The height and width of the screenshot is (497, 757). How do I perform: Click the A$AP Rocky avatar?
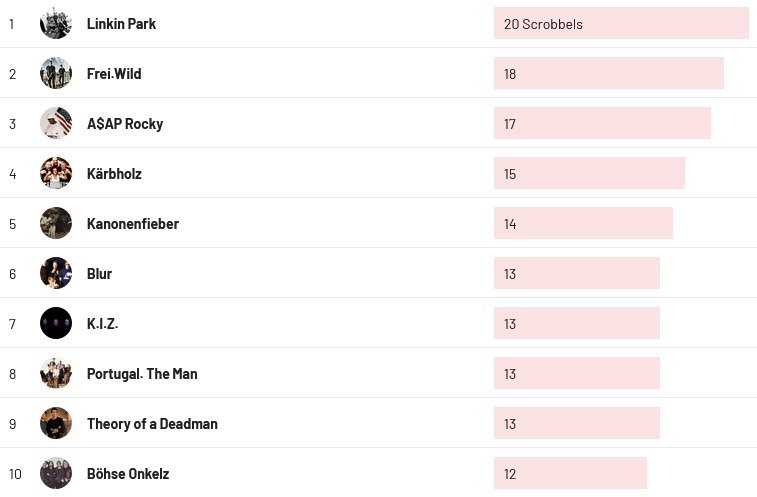[x=56, y=123]
